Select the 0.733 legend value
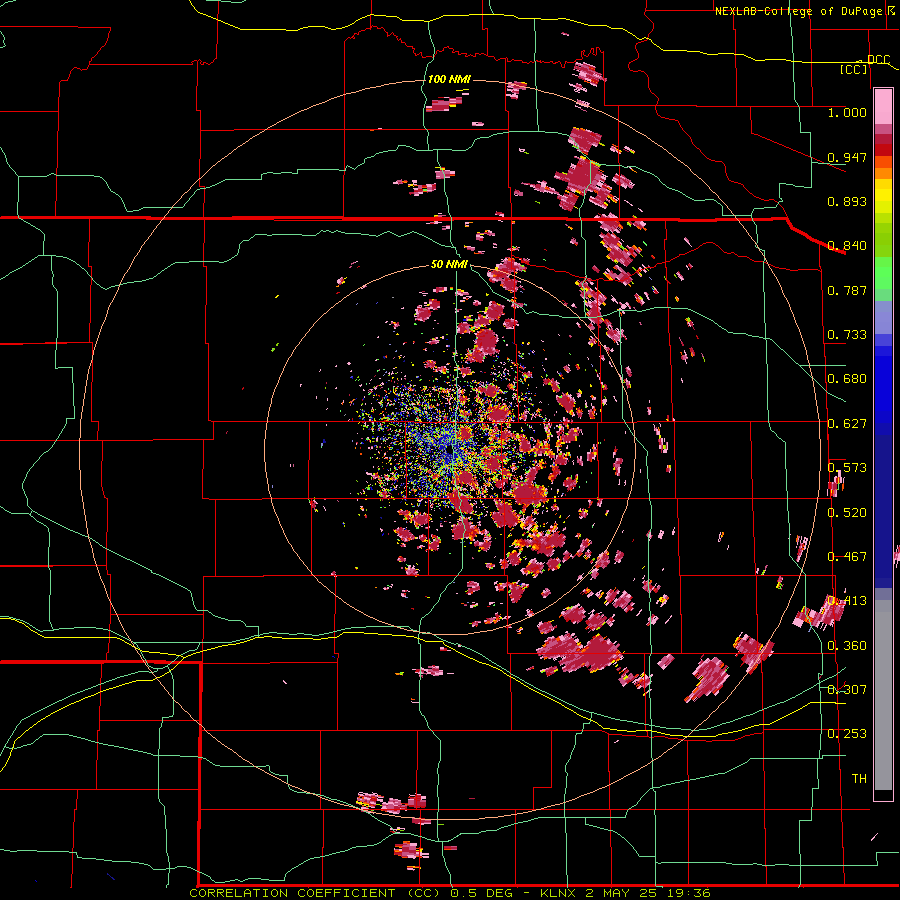The height and width of the screenshot is (900, 900). tap(847, 335)
